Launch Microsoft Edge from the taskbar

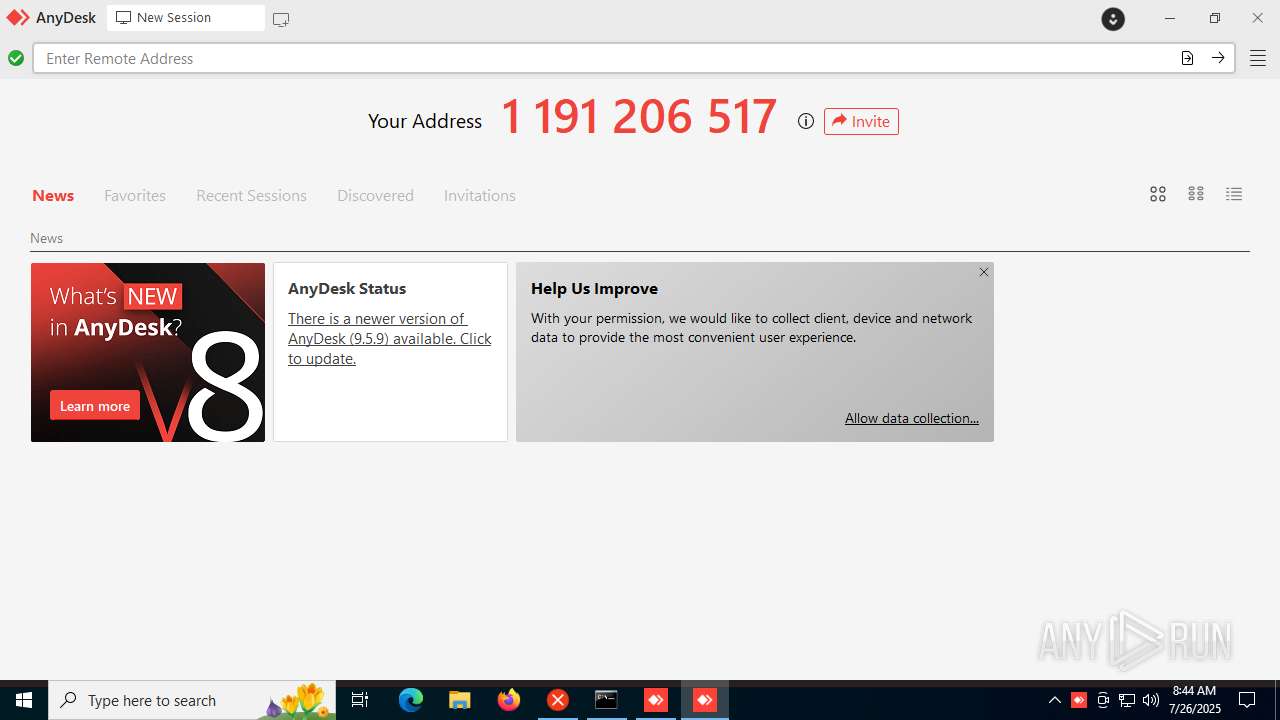411,700
